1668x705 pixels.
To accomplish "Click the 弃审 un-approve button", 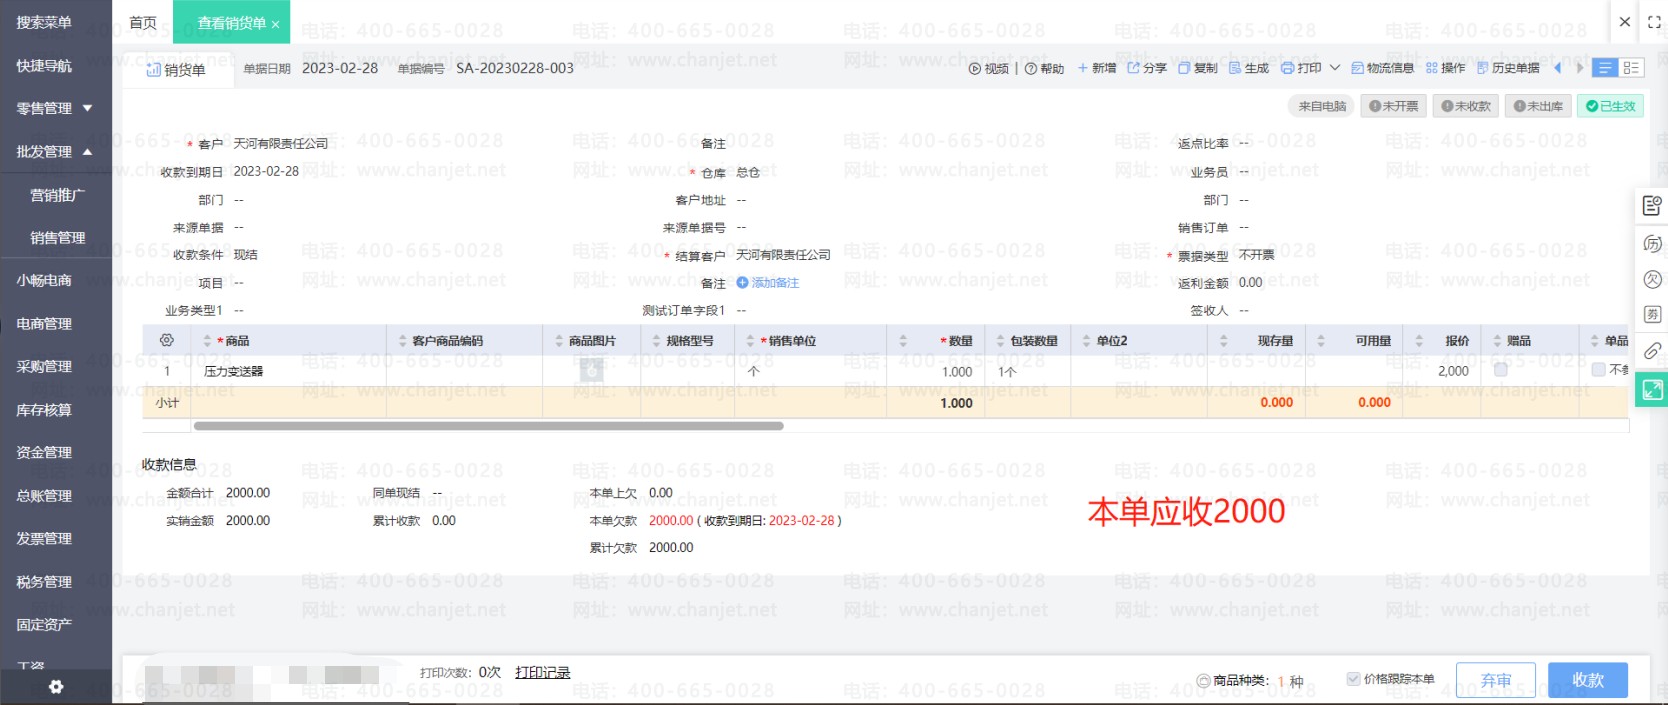I will (1496, 680).
